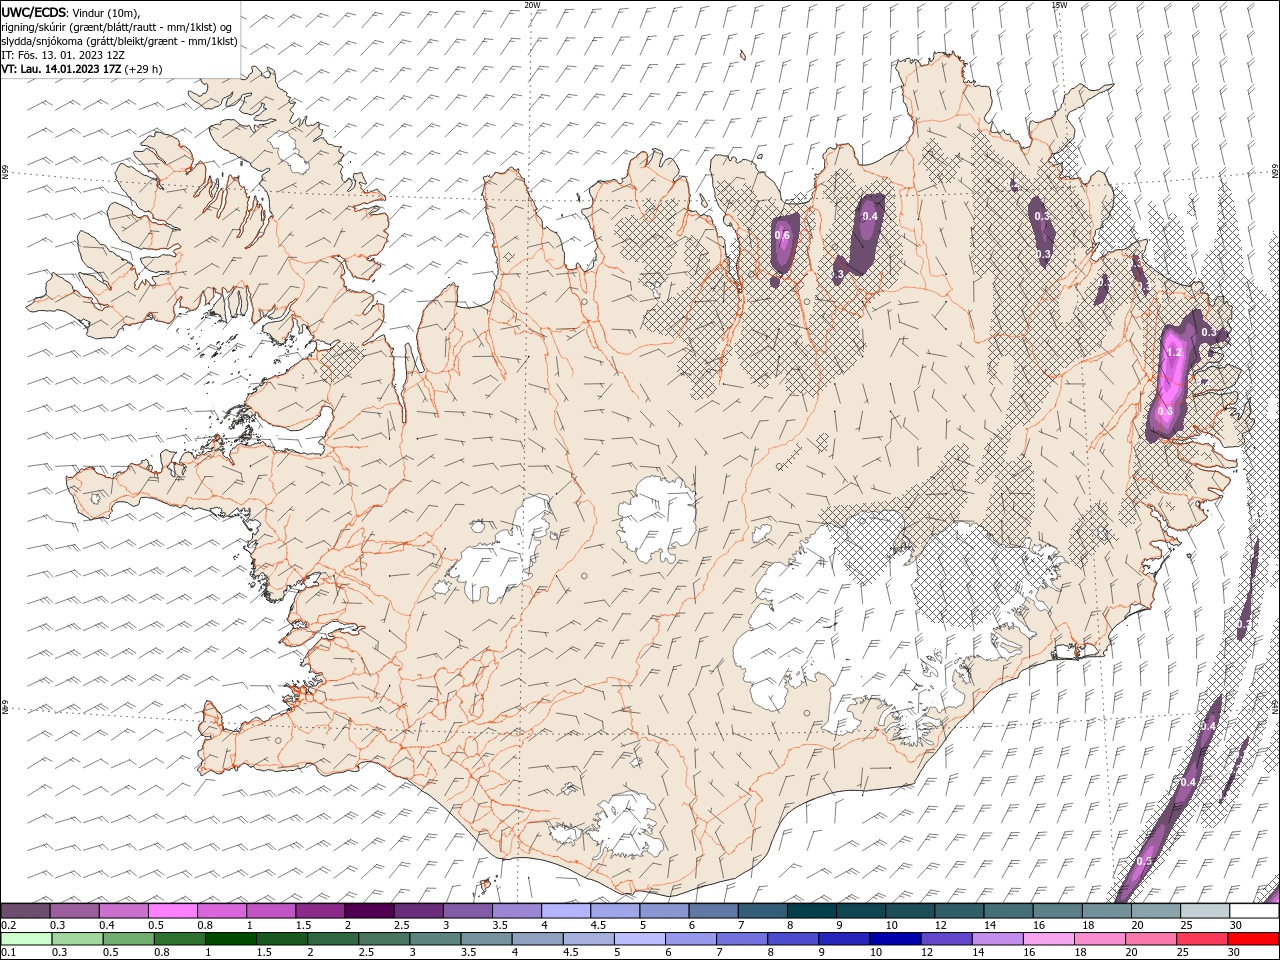Click the 'IT: Fös. 13. 01. 2023 12Z' line
Image resolution: width=1280 pixels, height=960 pixels.
[63, 55]
